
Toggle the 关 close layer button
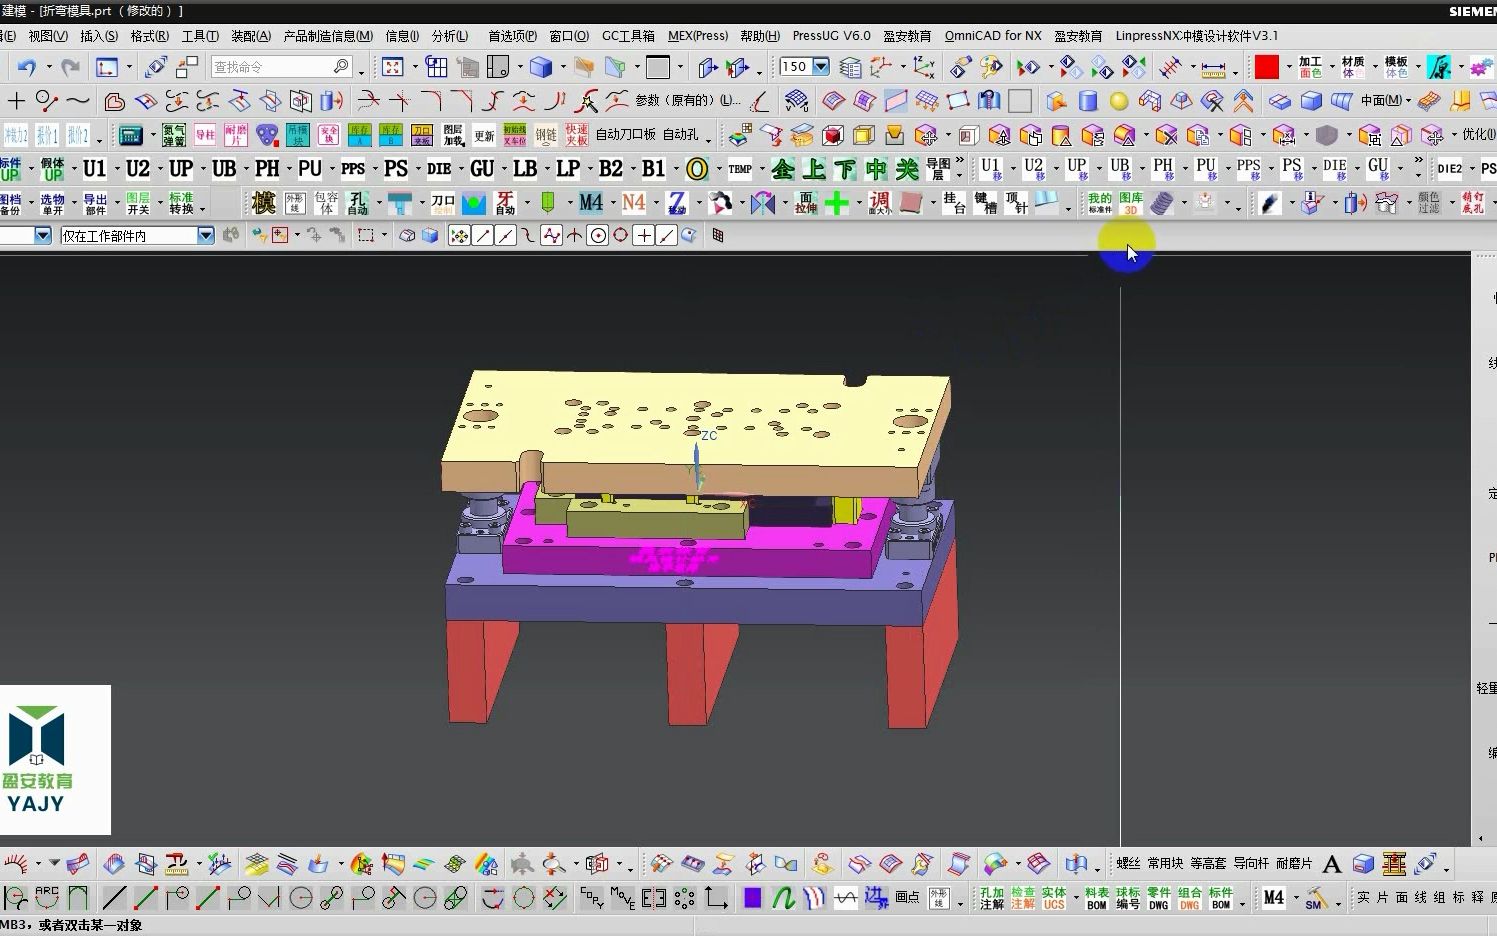point(907,169)
